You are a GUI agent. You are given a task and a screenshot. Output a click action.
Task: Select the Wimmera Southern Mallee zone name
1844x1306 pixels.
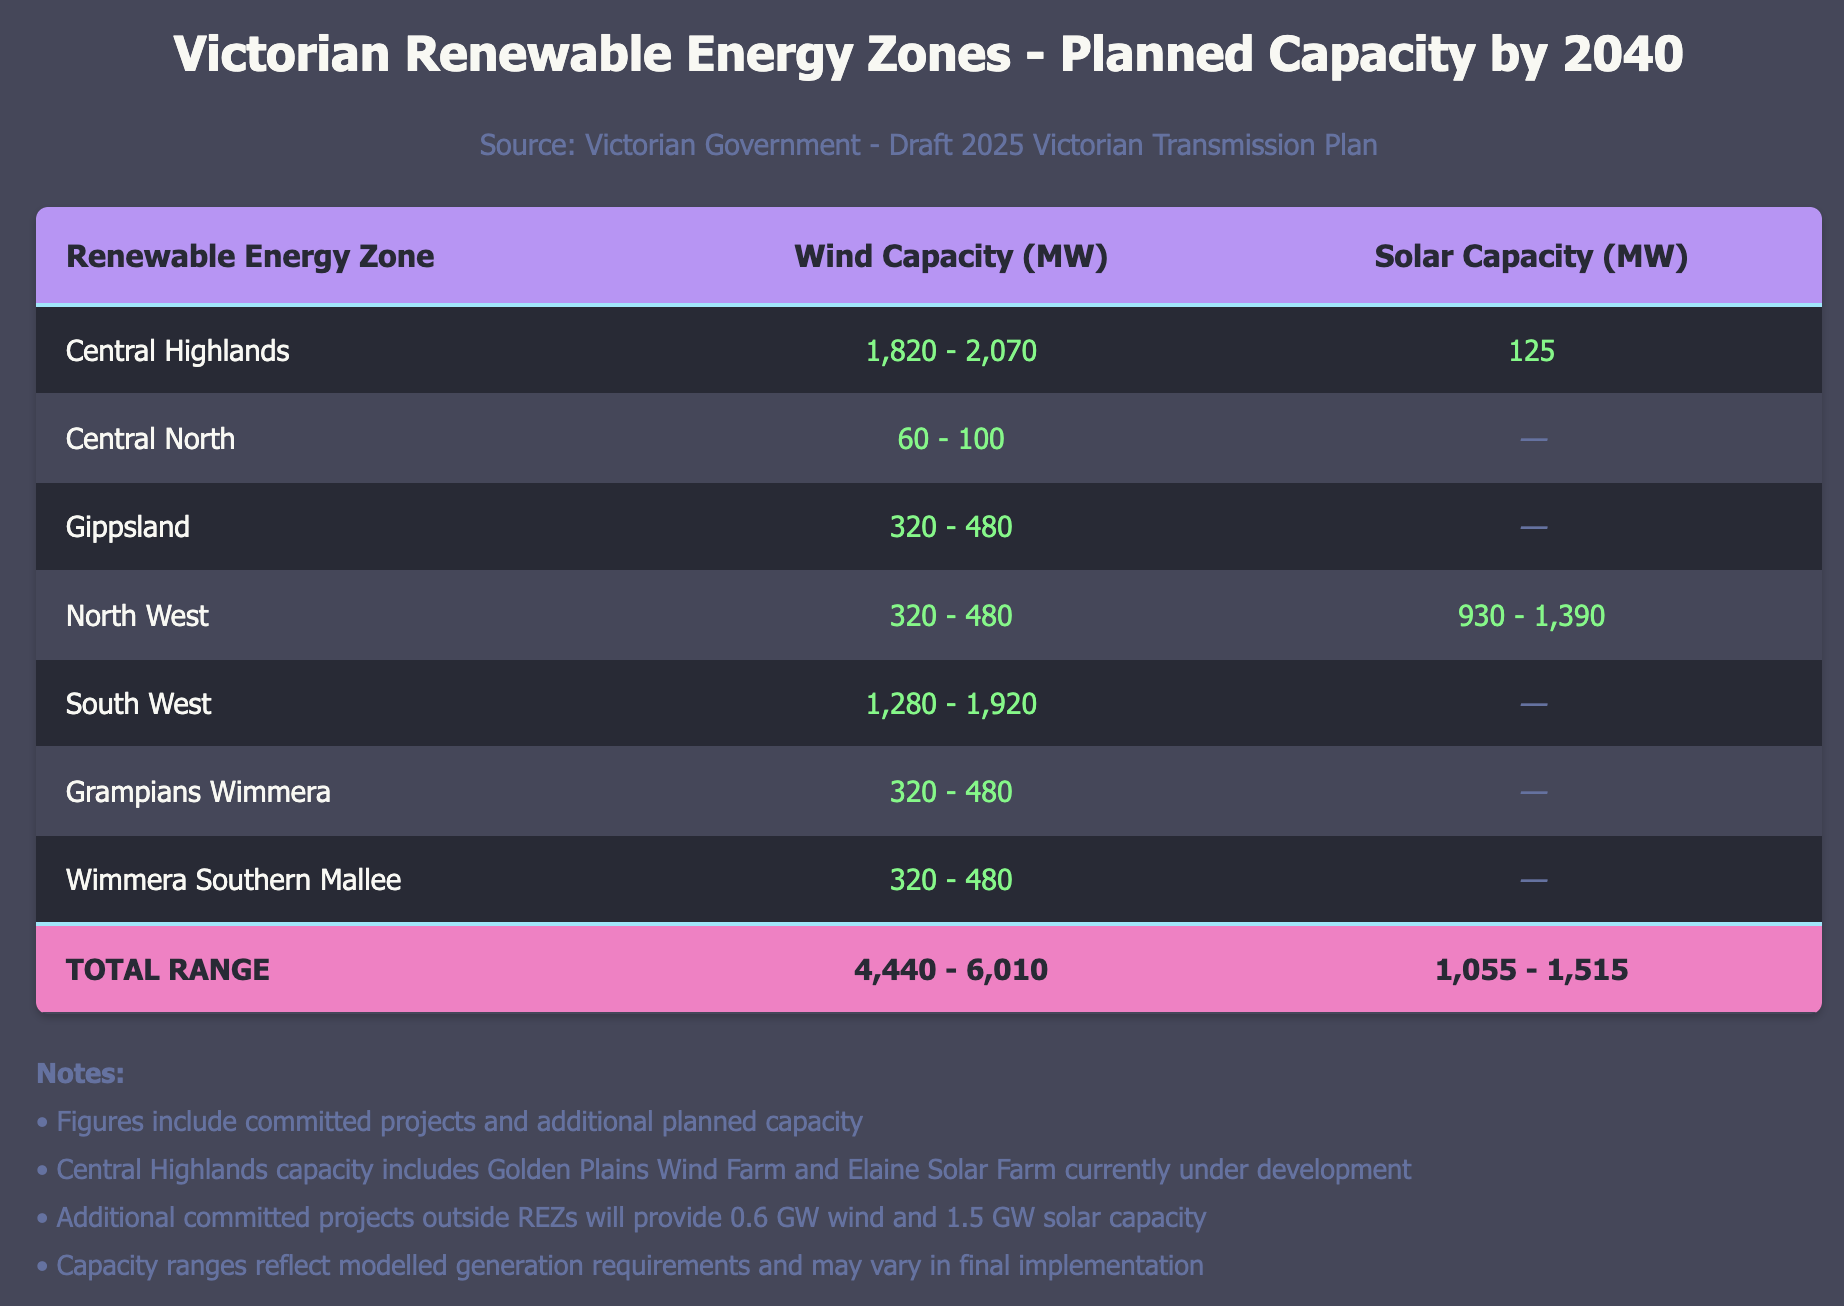click(x=233, y=880)
